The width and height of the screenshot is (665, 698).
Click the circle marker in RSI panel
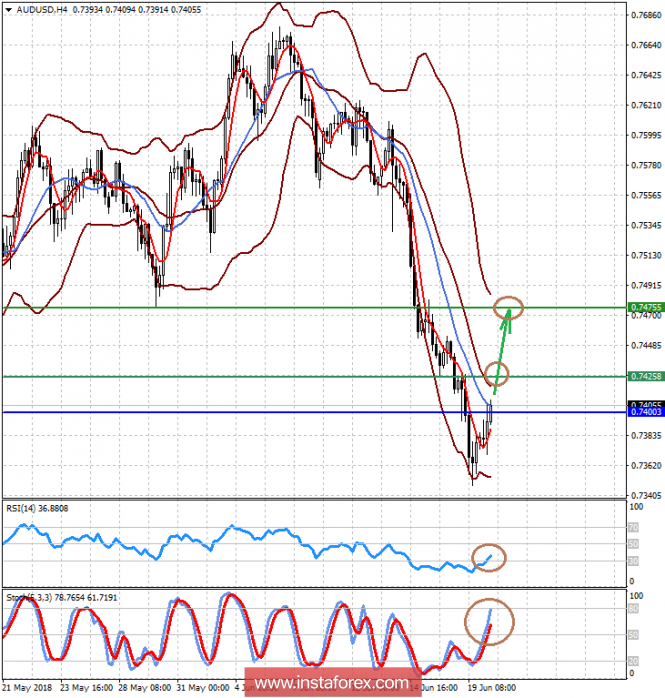tap(491, 557)
